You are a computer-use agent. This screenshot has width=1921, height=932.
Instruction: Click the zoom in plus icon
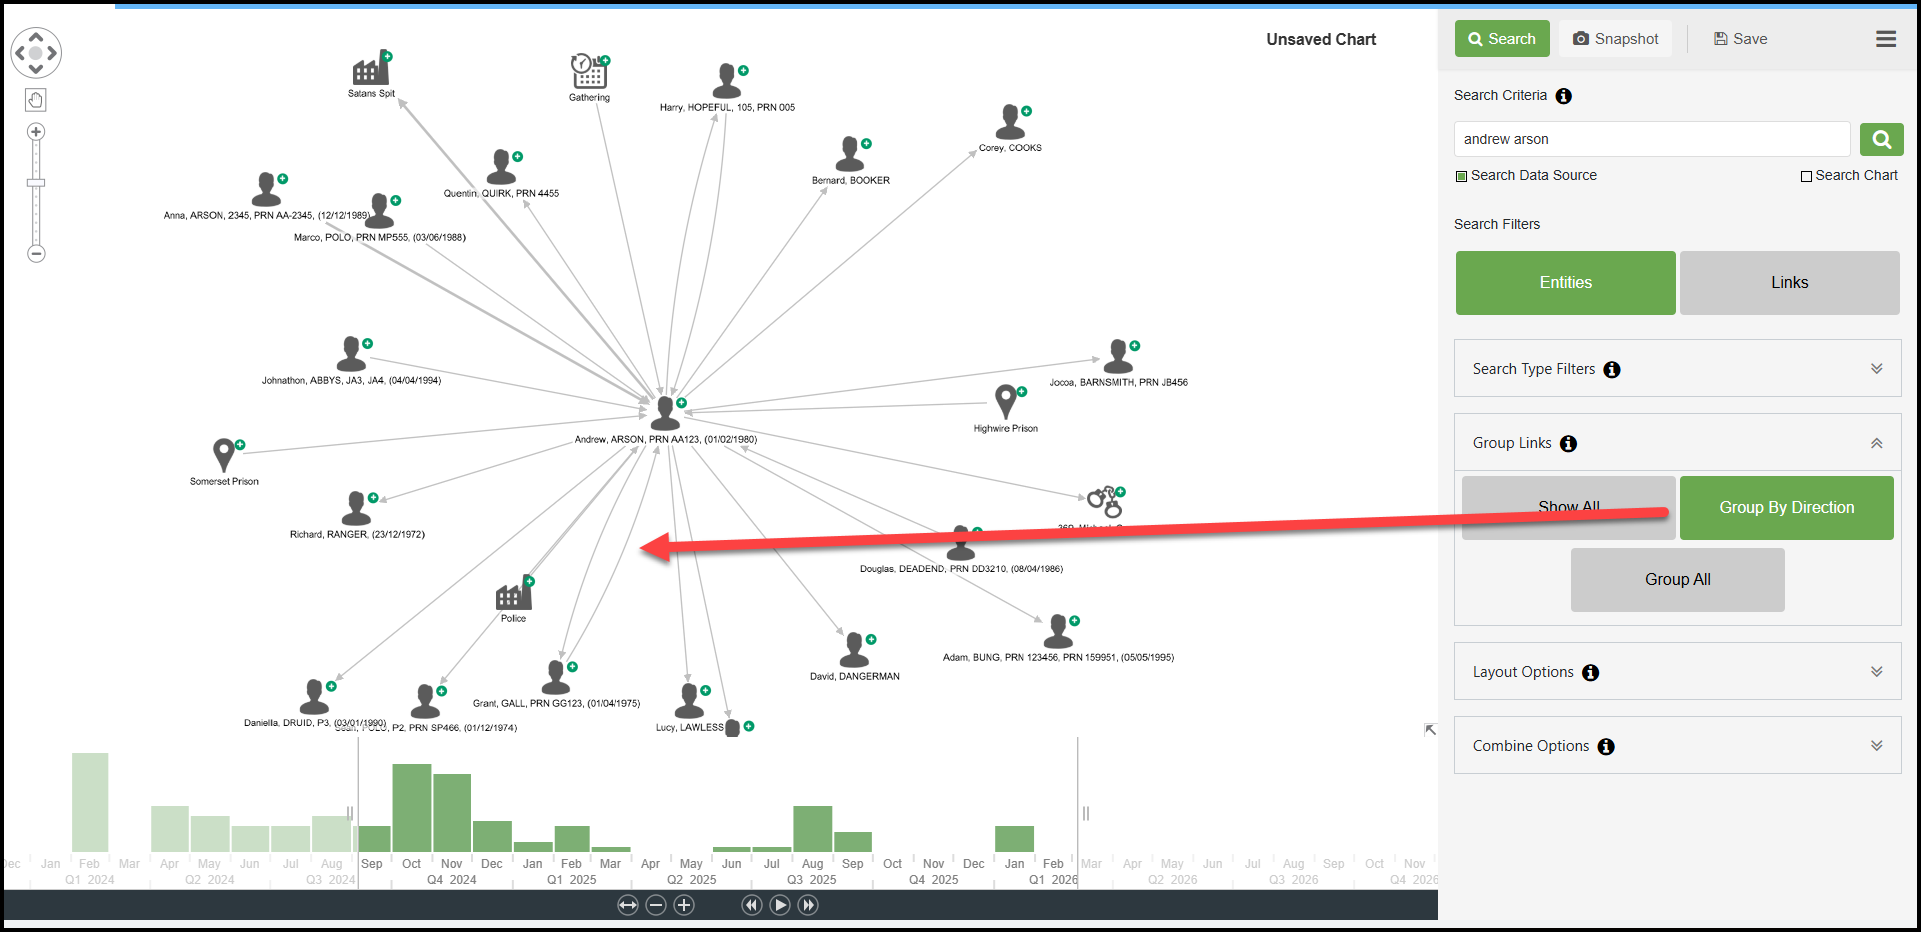click(36, 132)
